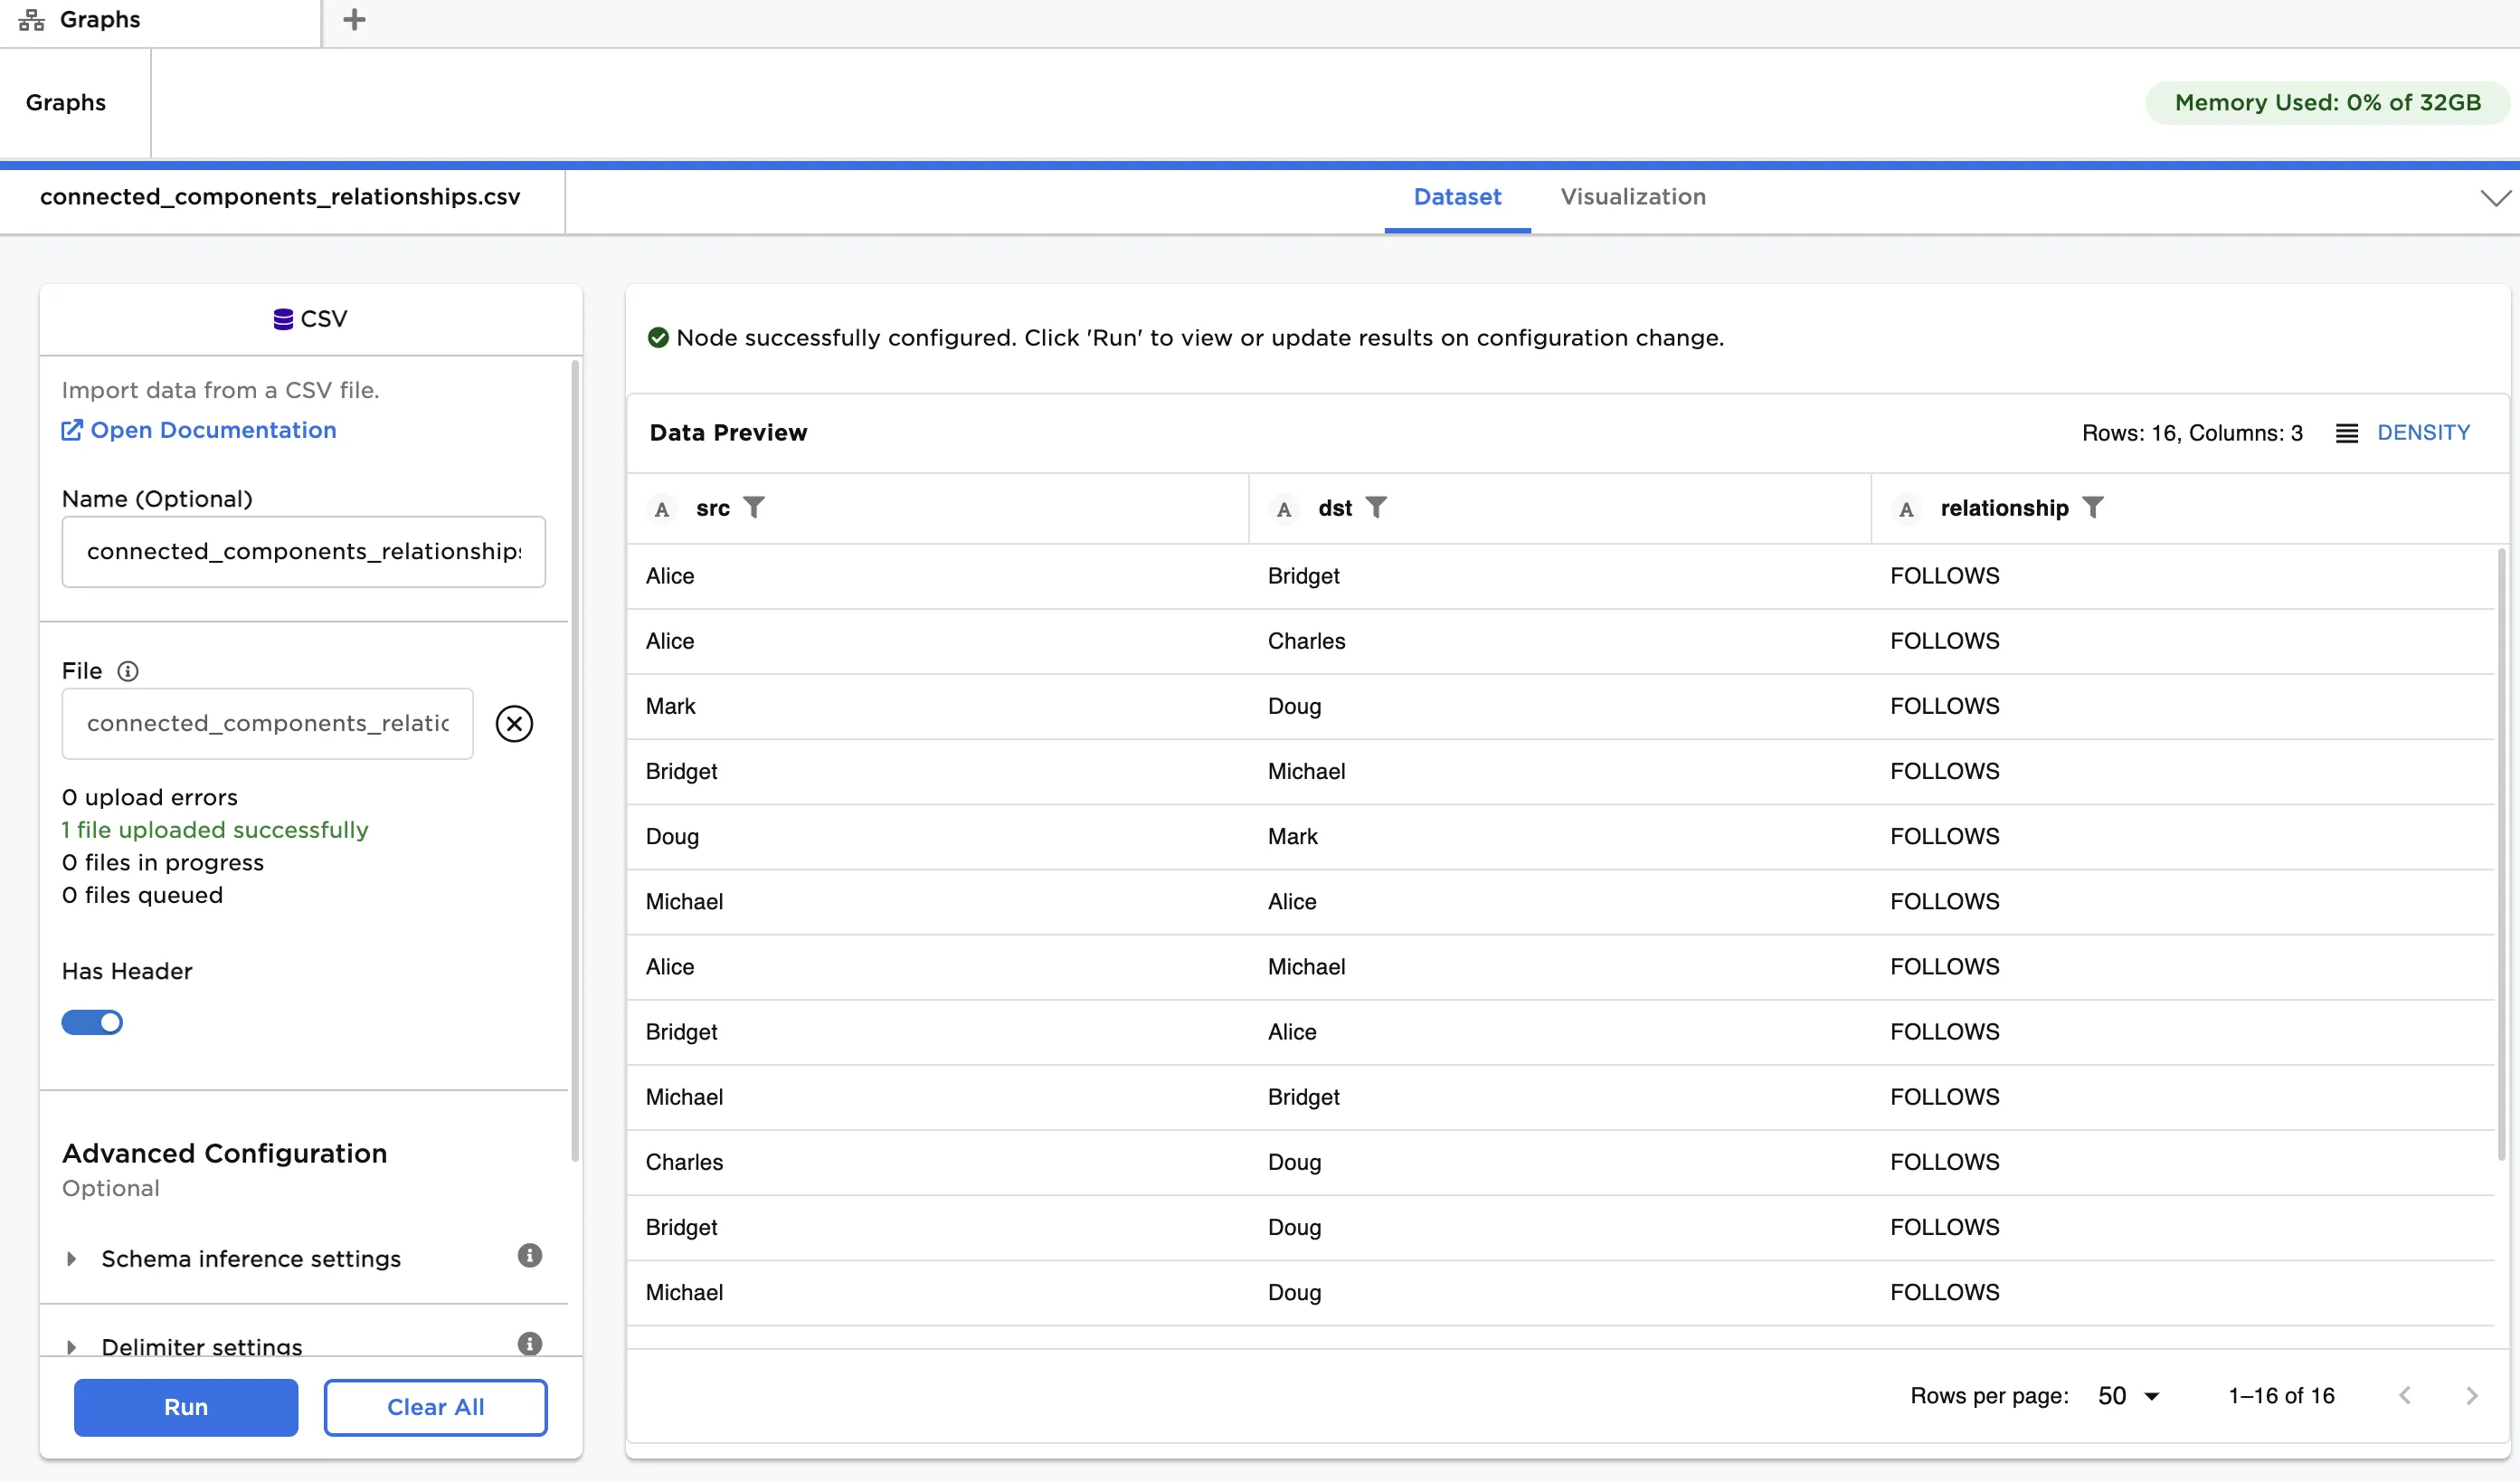The image size is (2520, 1482).
Task: Filter the relationship column
Action: coord(2095,508)
